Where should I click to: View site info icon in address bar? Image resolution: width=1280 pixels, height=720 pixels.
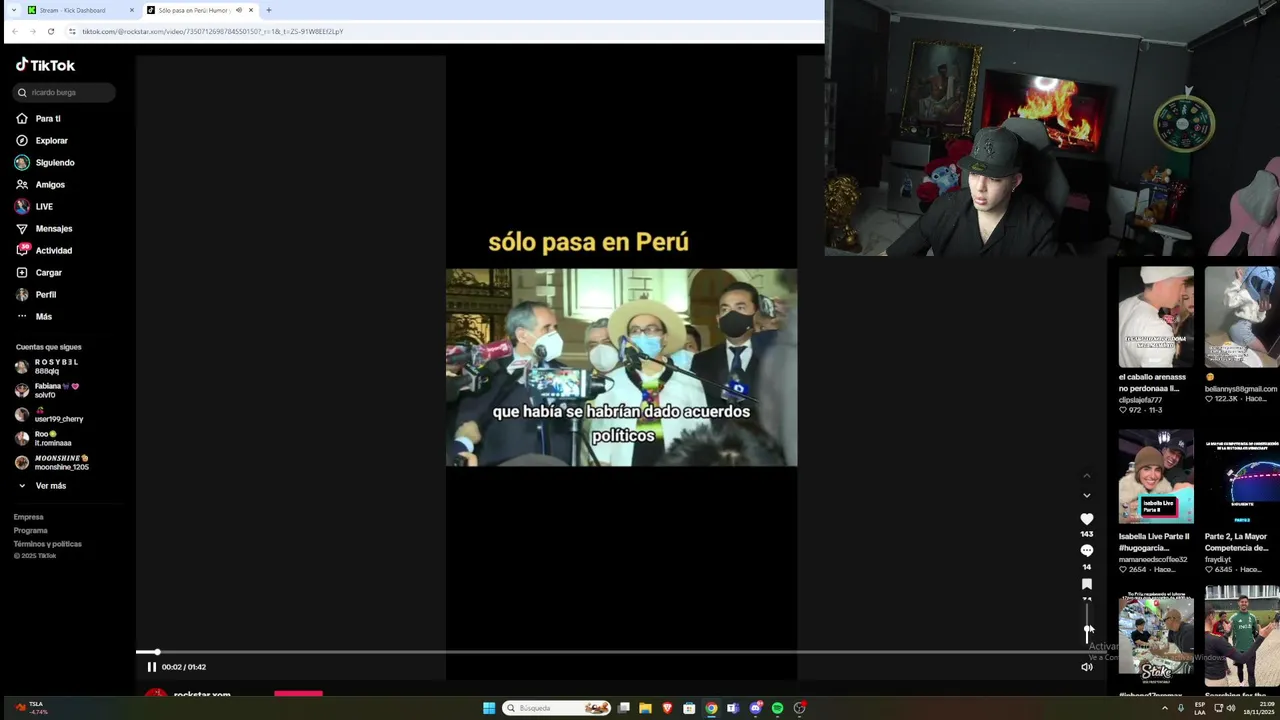click(73, 31)
